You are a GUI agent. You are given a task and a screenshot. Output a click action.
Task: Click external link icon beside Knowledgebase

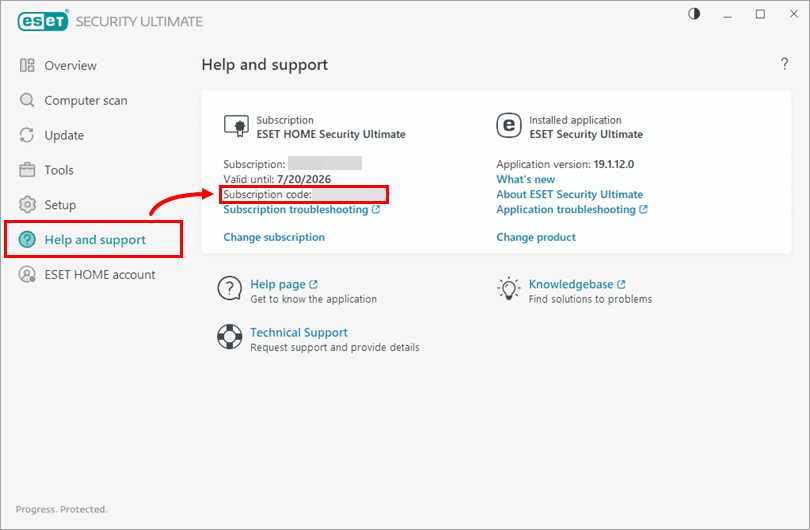coord(621,284)
